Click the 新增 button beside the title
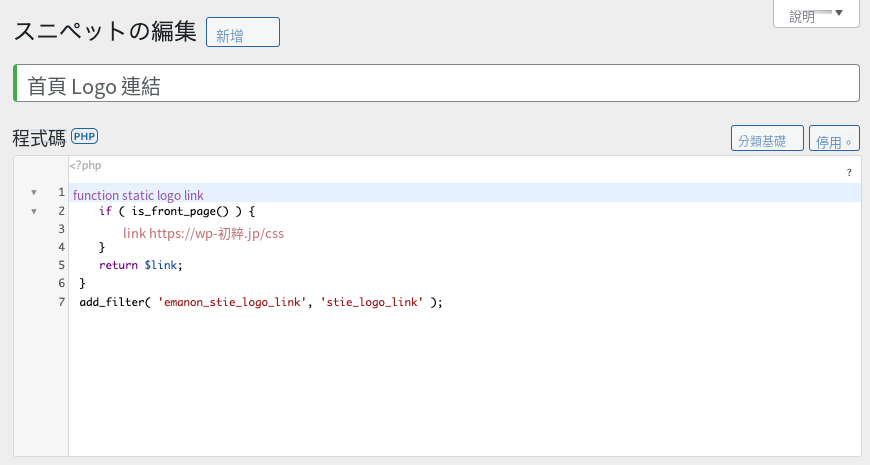The height and width of the screenshot is (465, 870). tap(242, 32)
